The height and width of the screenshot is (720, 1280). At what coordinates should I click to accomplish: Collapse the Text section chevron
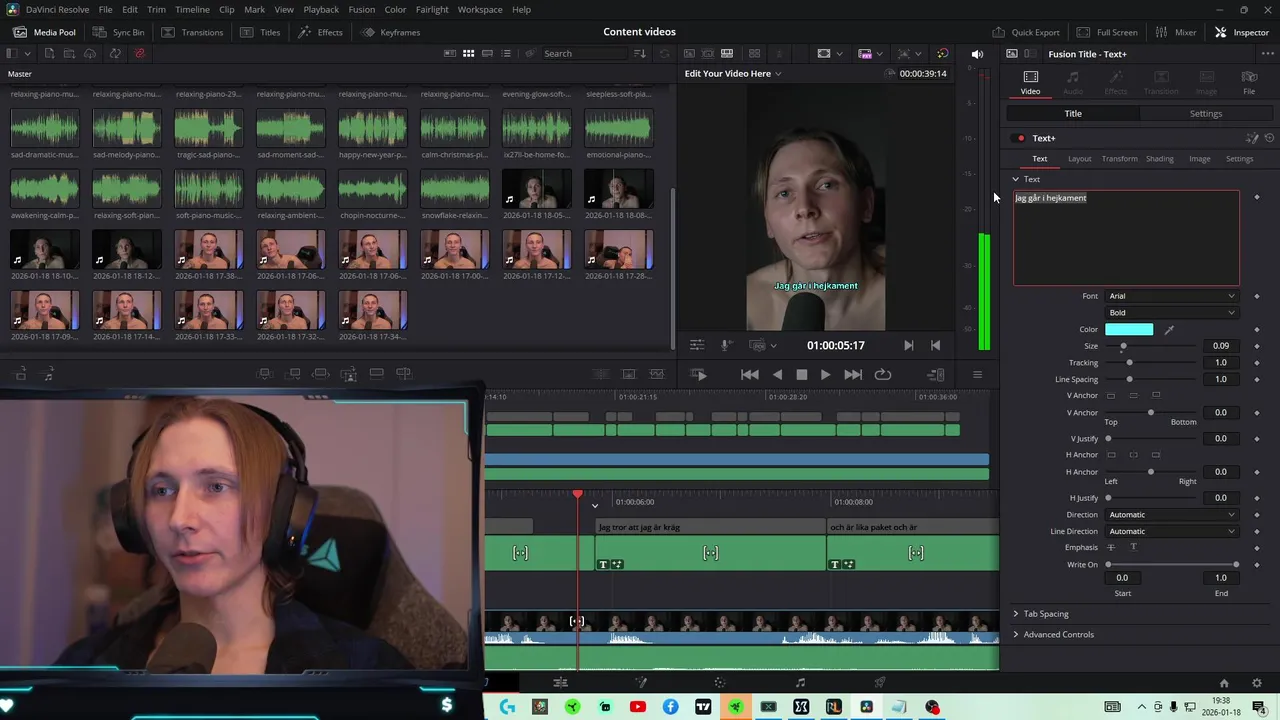coord(1015,179)
